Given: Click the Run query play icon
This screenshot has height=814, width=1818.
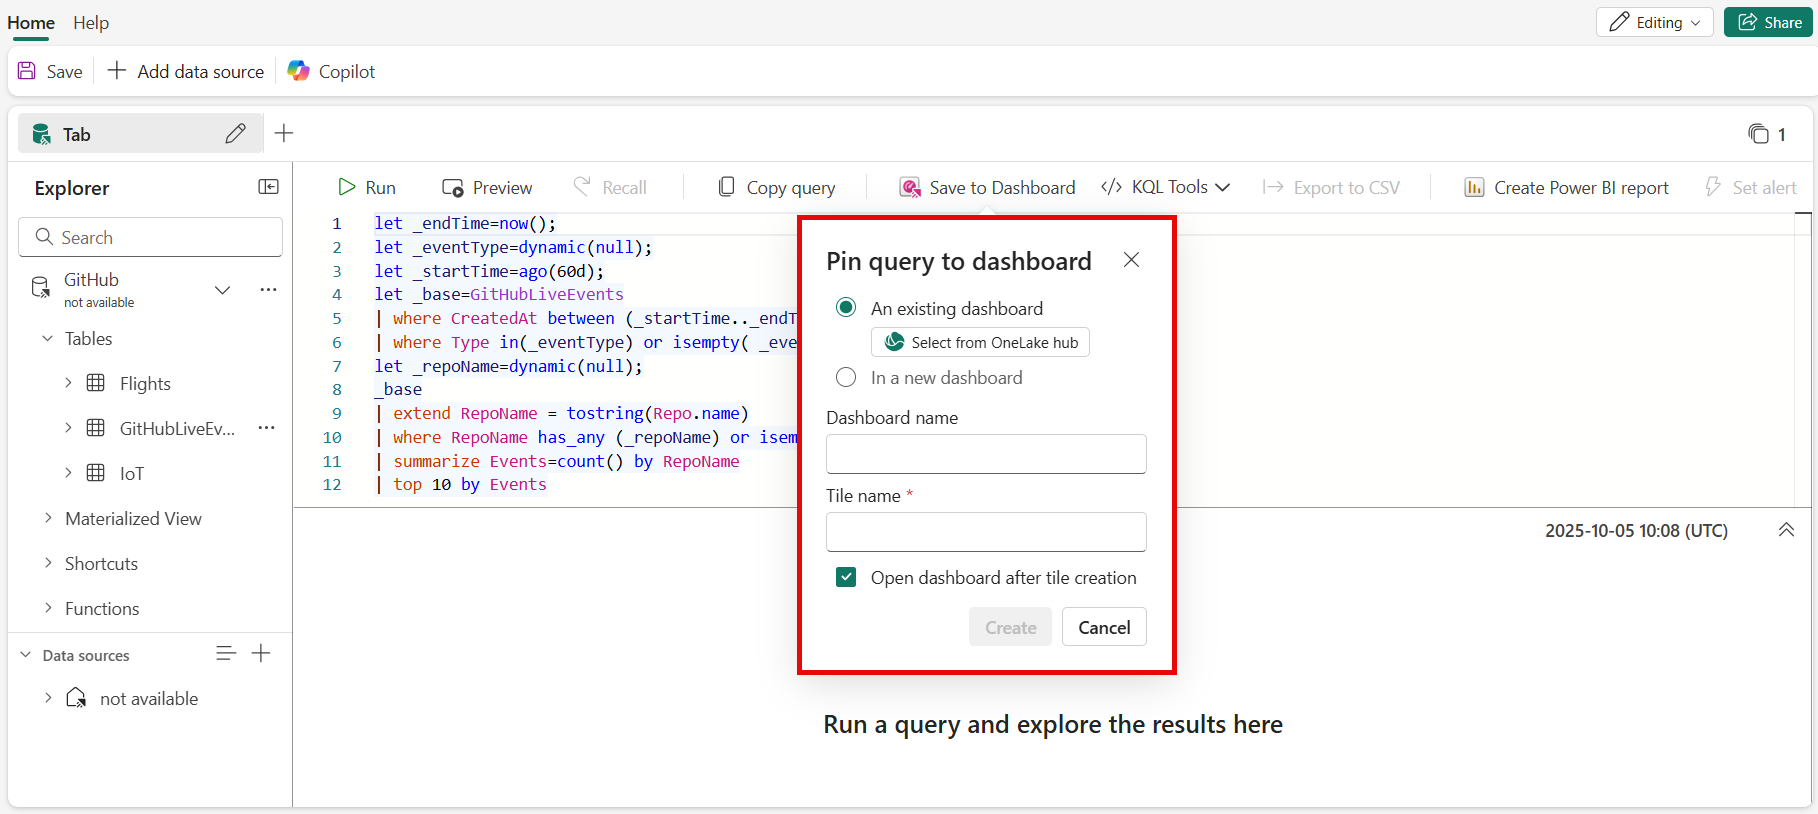Looking at the screenshot, I should (347, 187).
